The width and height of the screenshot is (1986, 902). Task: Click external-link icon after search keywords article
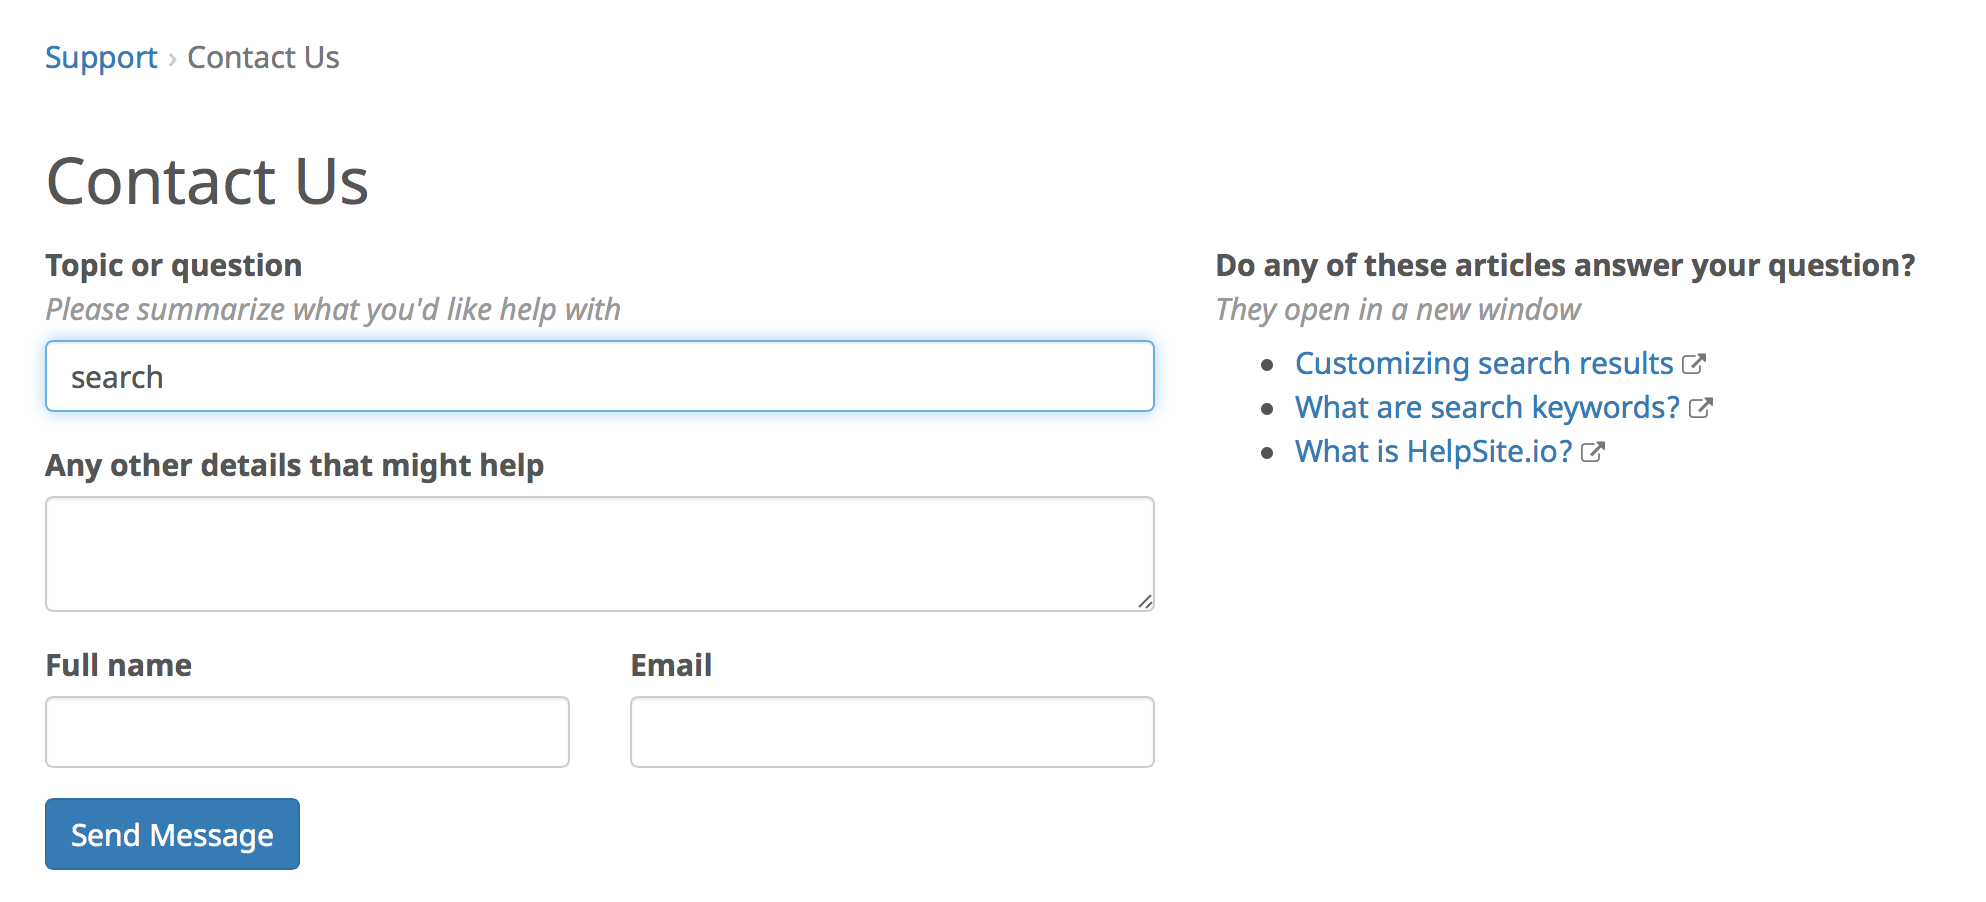pos(1701,408)
